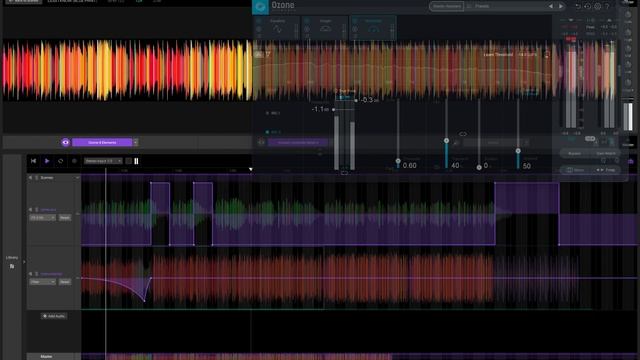640x360 pixels.
Task: Click the Swap button in Ozone
Action: click(x=606, y=170)
